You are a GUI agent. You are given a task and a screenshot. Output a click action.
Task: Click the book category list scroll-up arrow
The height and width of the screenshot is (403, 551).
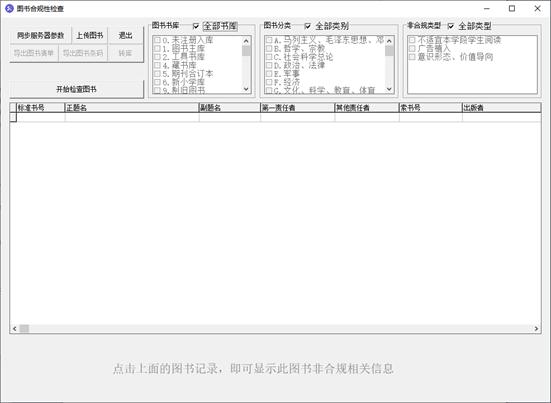(x=389, y=41)
